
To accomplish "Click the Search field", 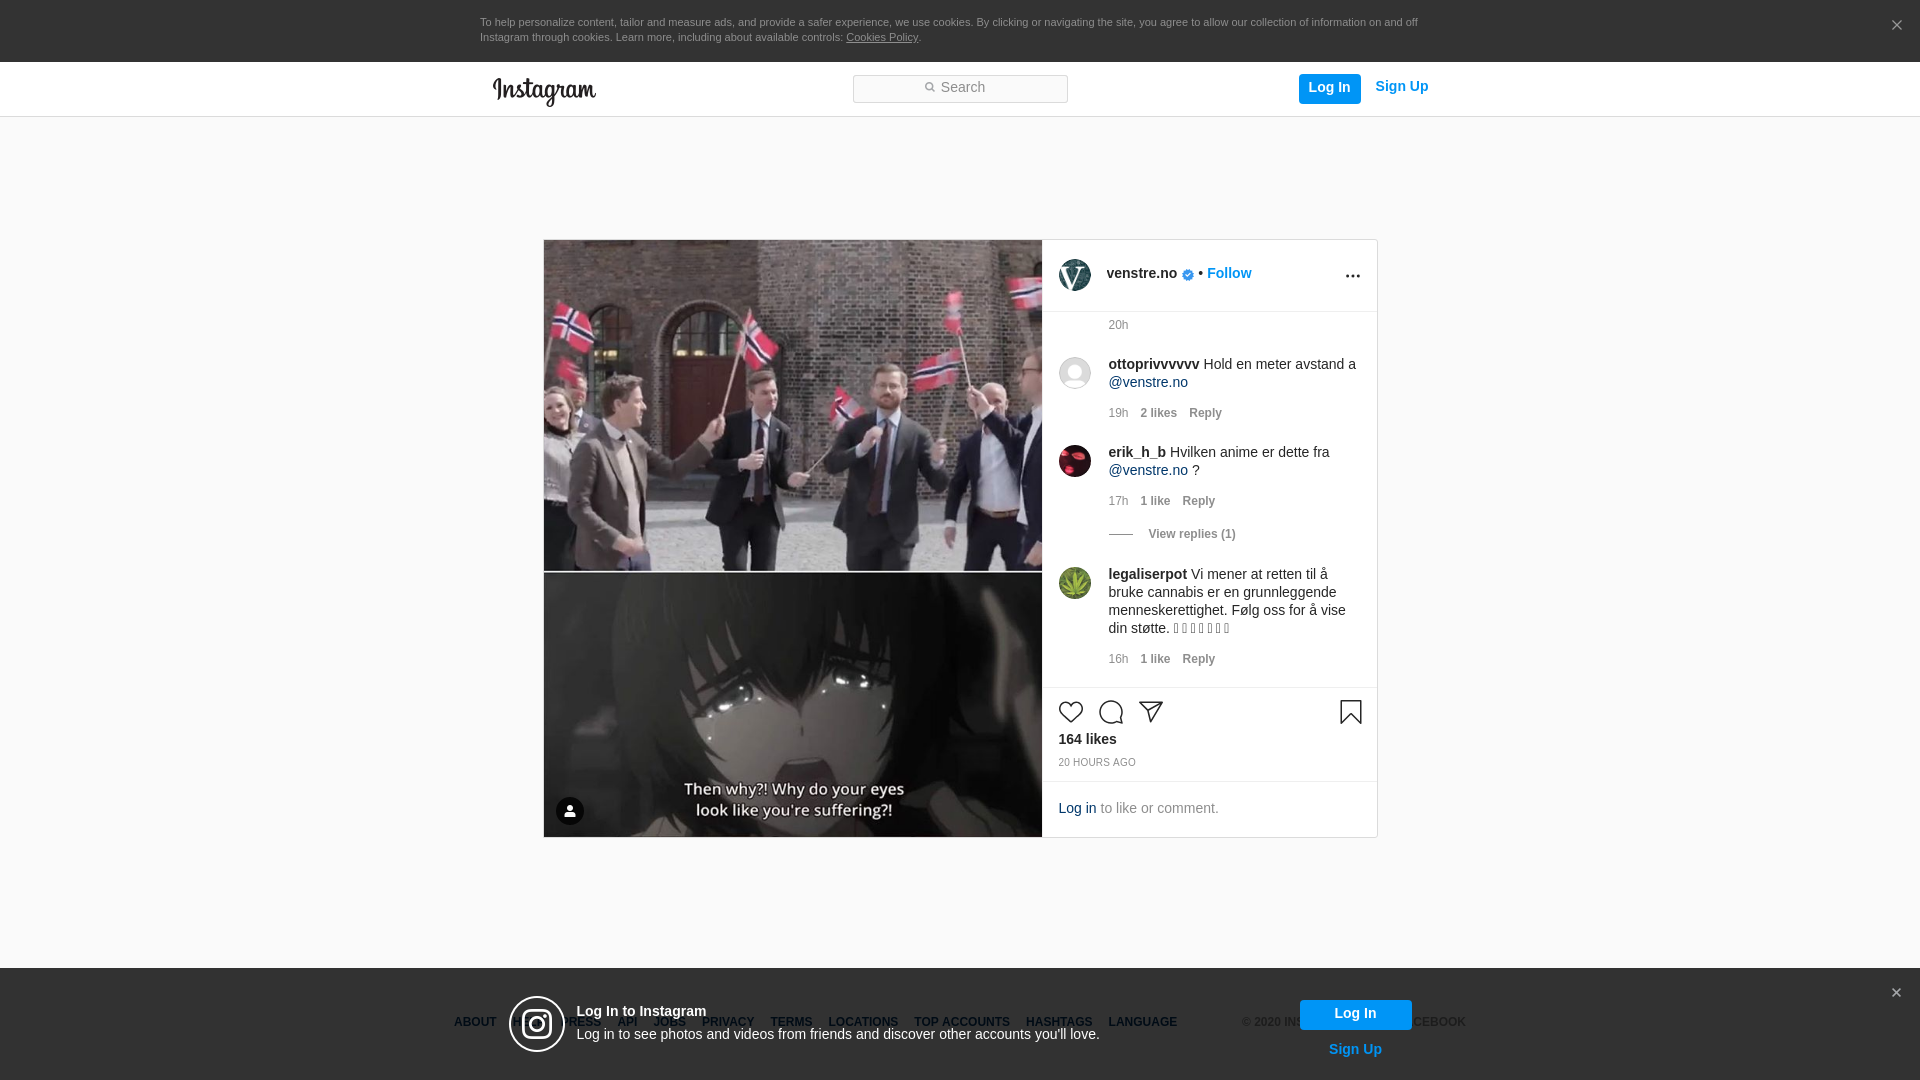I will click(x=960, y=89).
